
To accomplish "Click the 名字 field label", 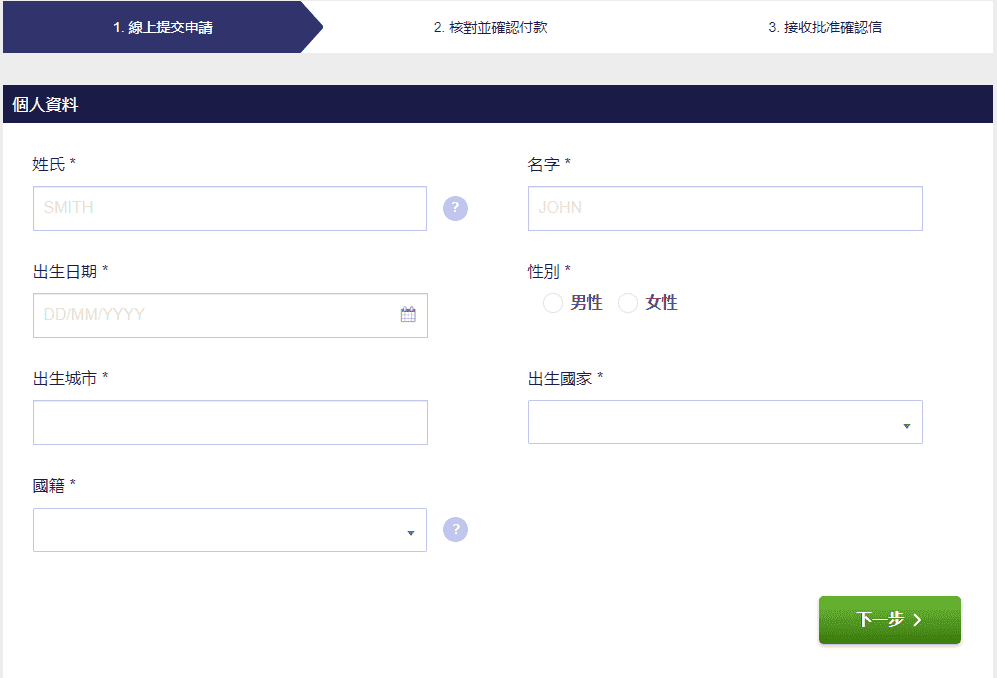I will pos(549,164).
